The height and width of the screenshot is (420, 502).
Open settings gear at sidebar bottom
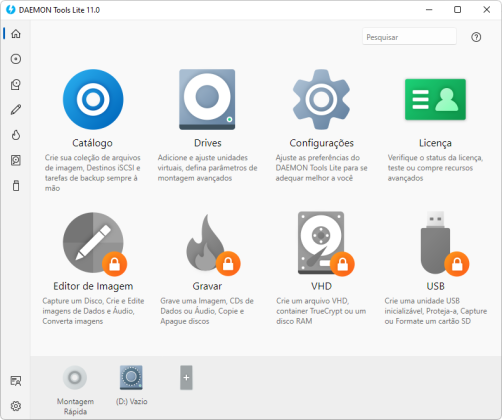tap(16, 406)
